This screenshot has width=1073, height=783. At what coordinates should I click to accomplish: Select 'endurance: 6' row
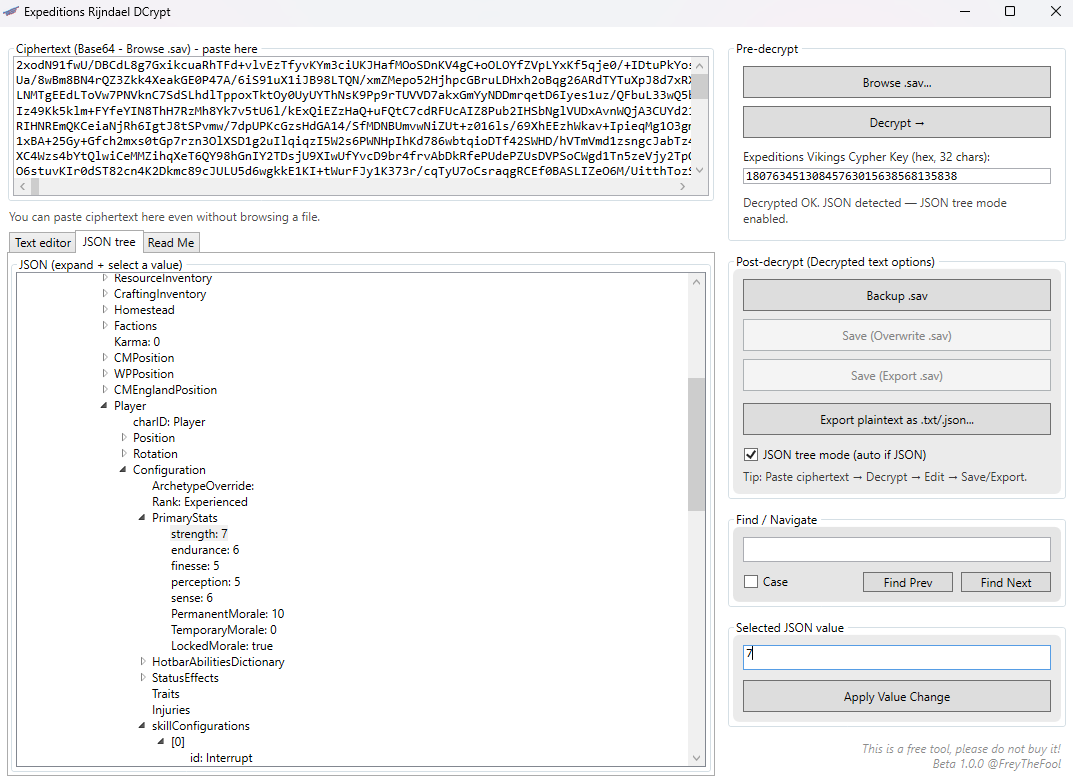[205, 550]
